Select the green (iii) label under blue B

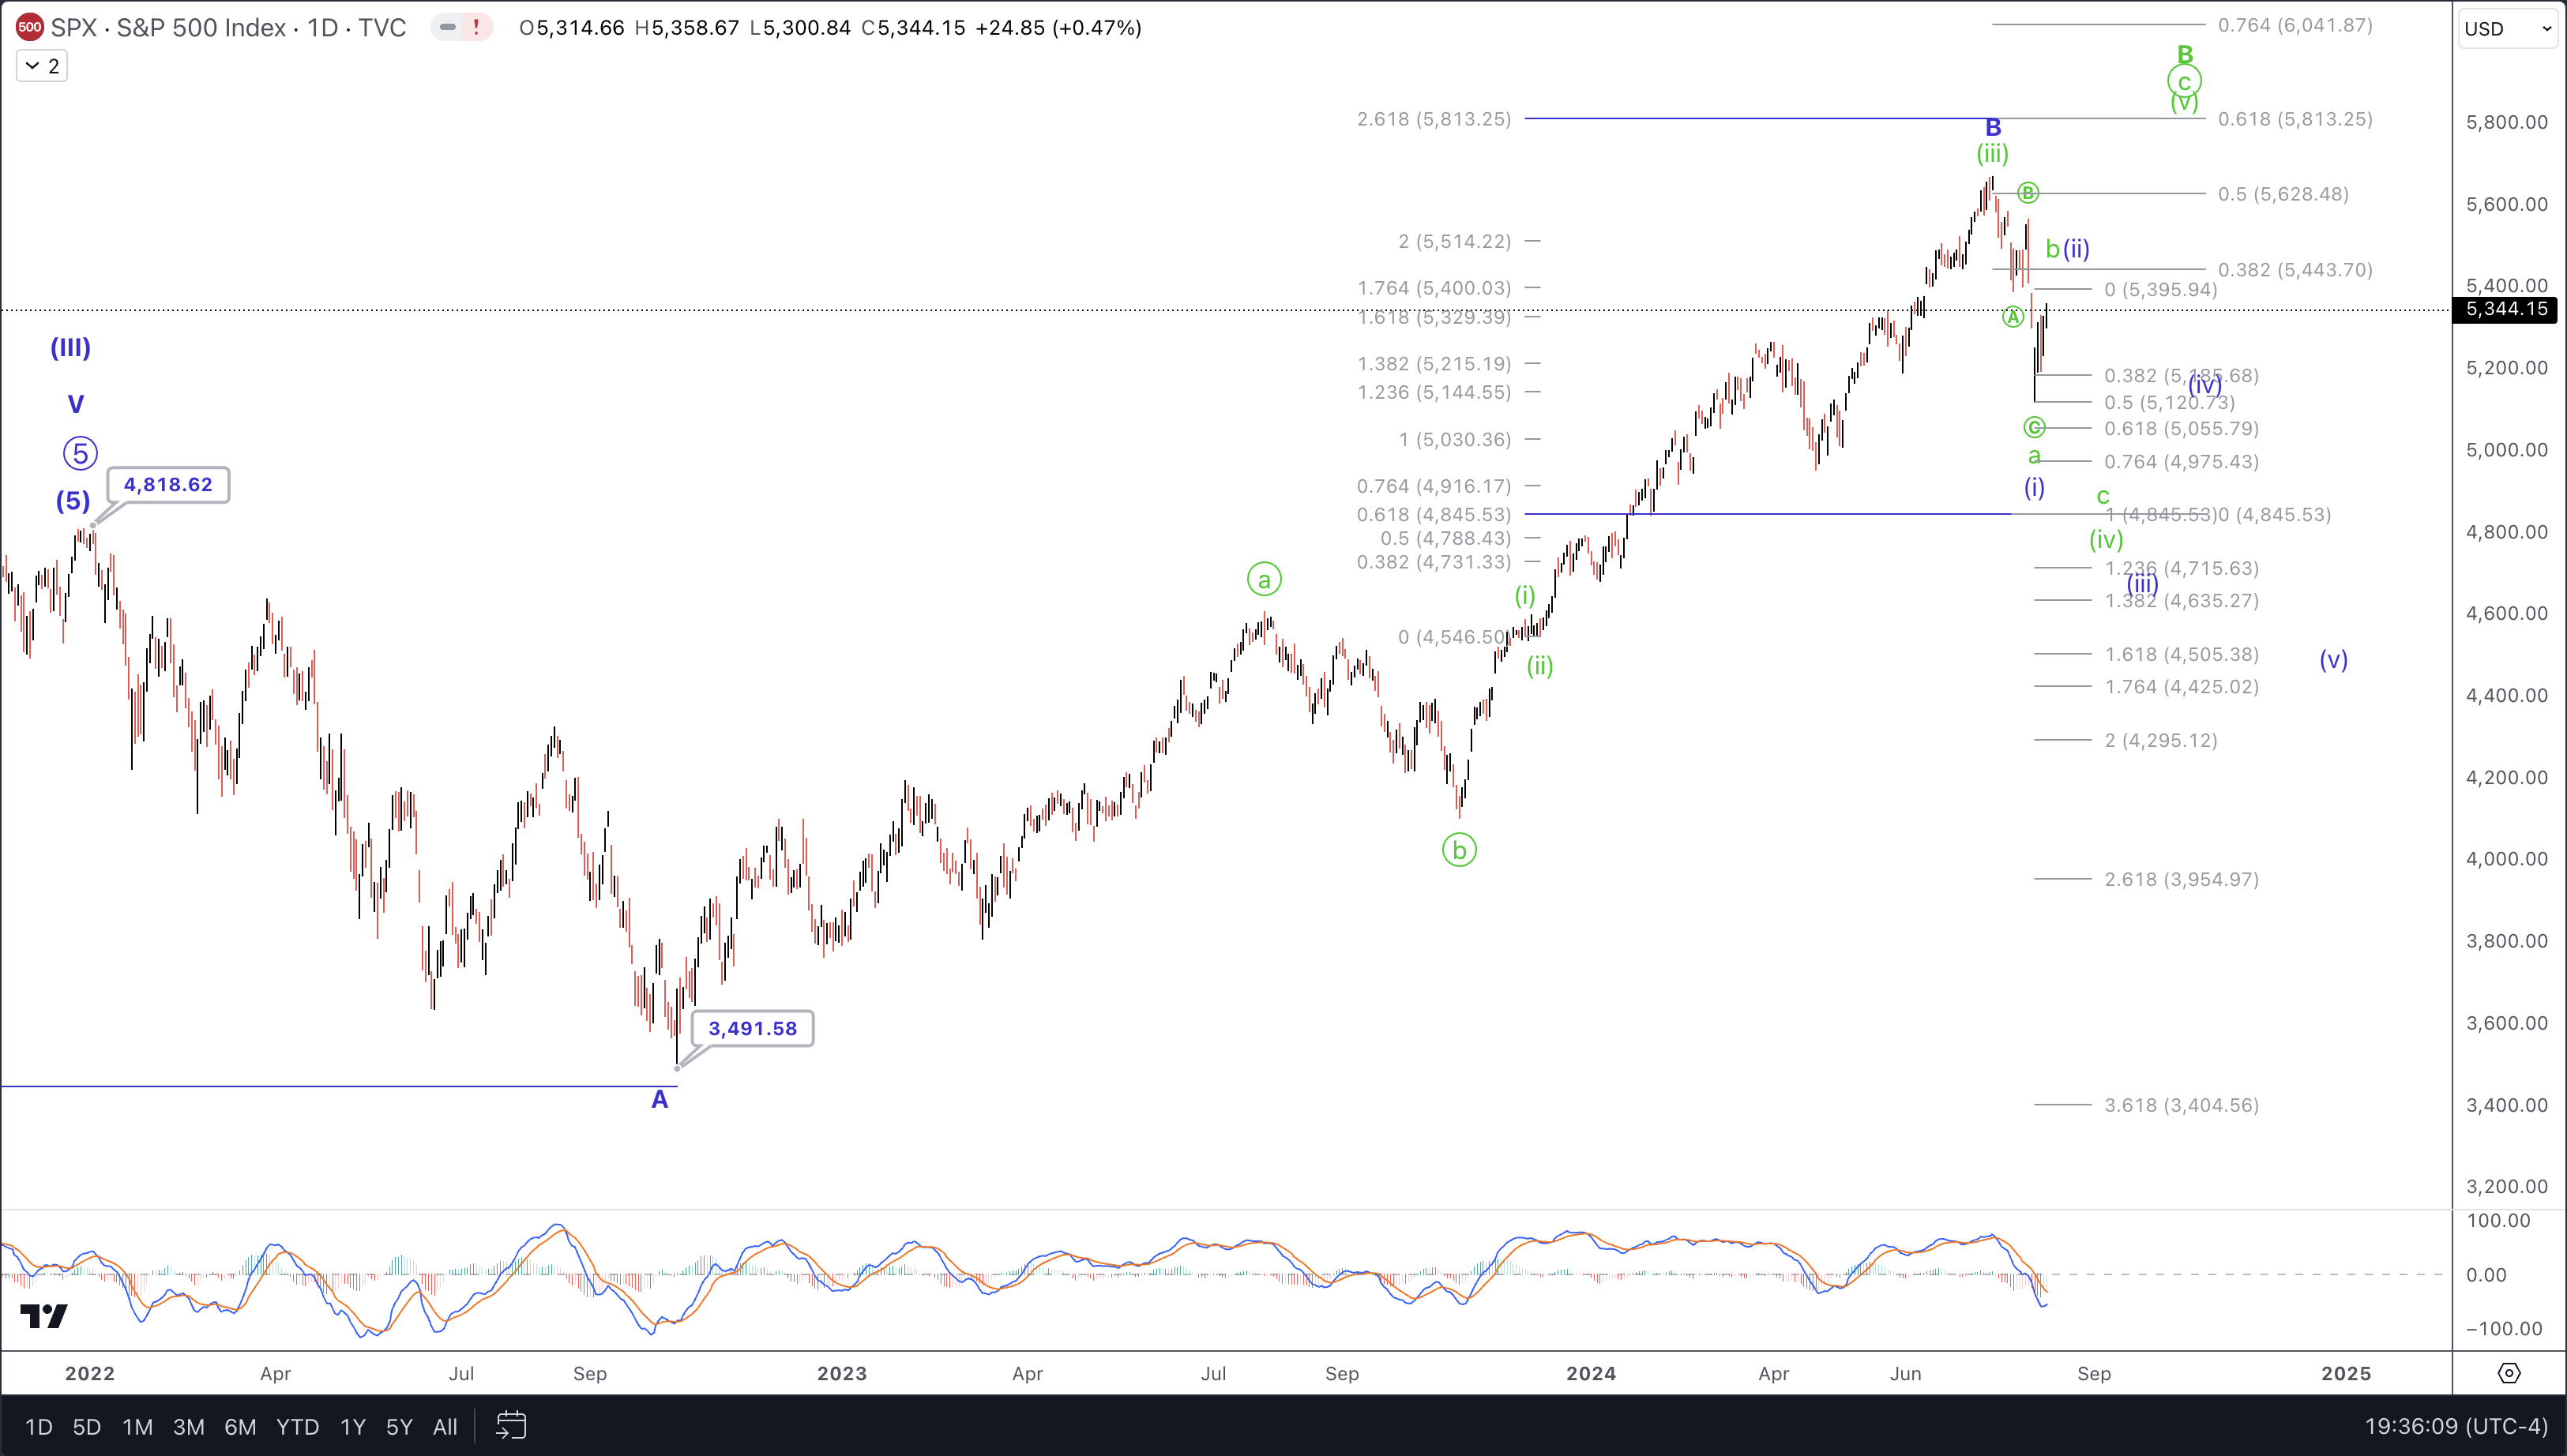coord(1992,153)
